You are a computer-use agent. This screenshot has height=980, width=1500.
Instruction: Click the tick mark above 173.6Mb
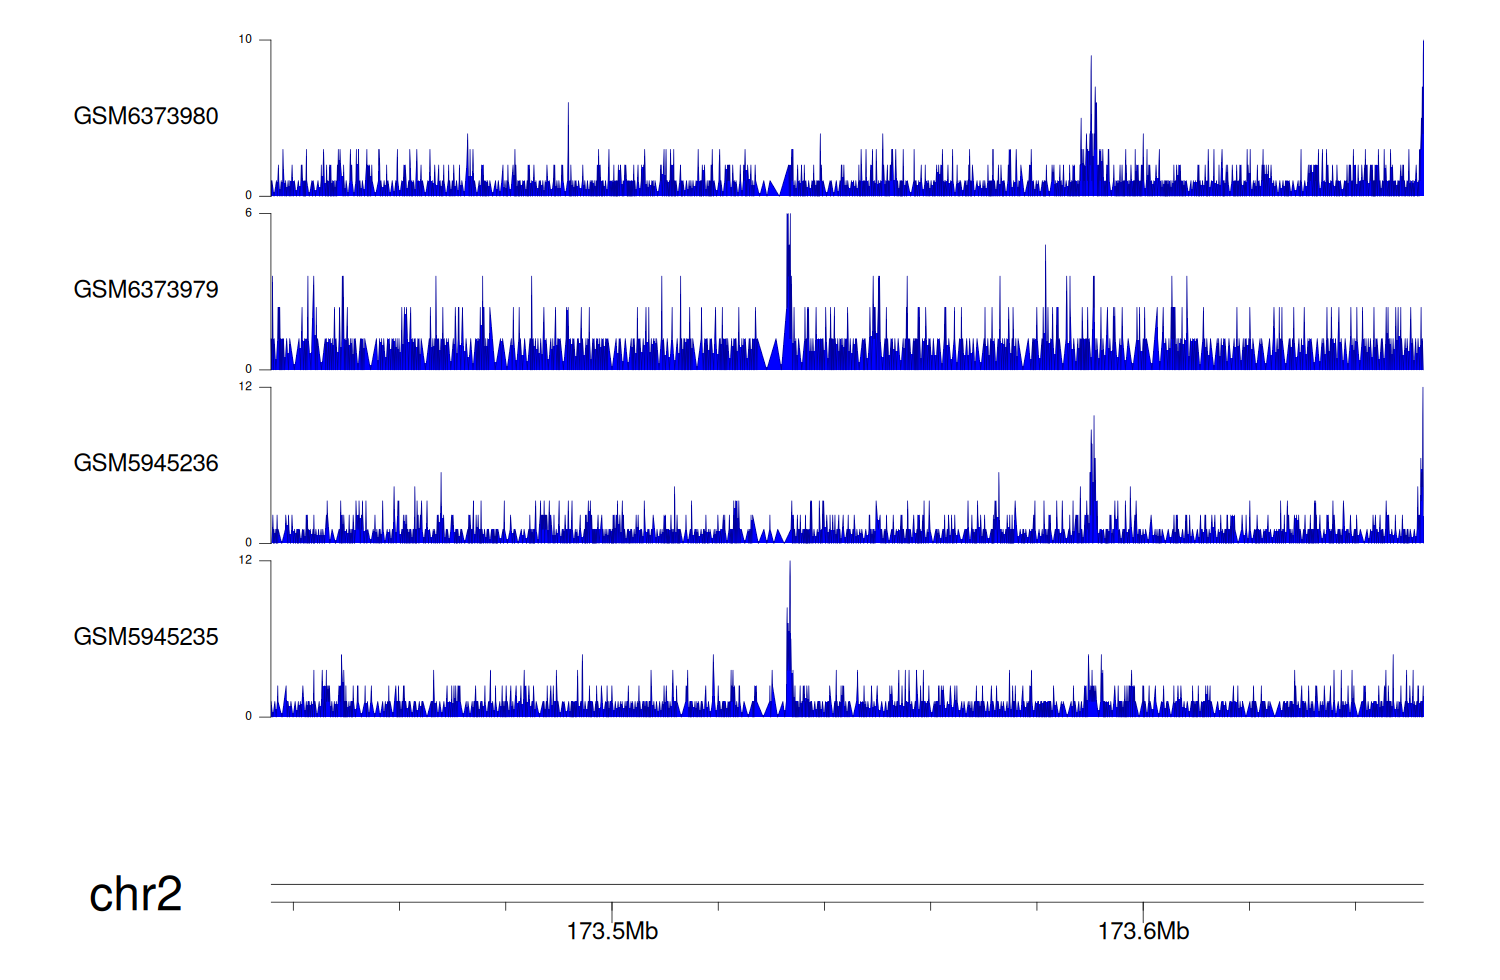1143,907
